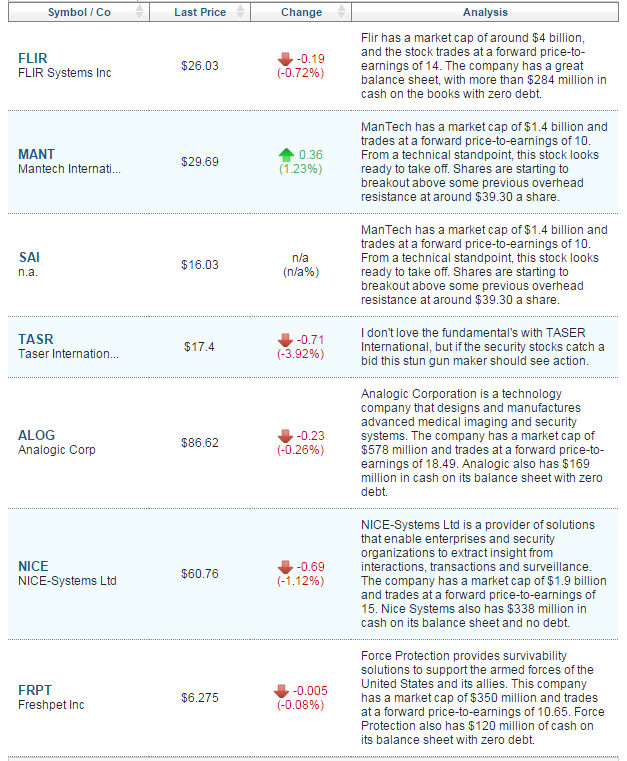The height and width of the screenshot is (761, 627).
Task: Click the red down arrow for FLIR
Action: pos(285,59)
